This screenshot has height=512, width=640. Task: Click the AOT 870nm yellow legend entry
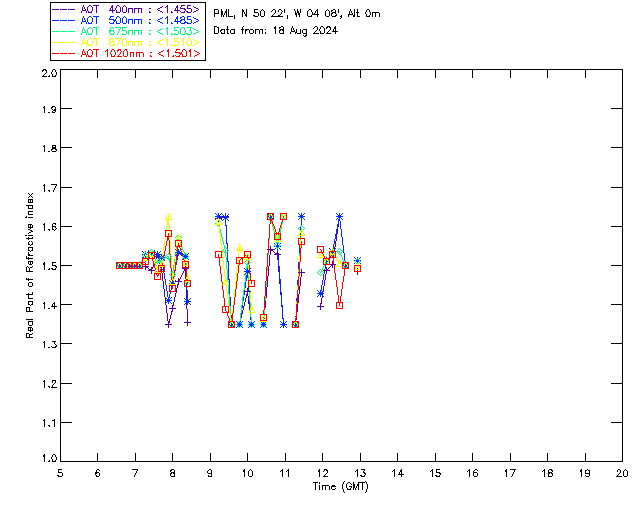[x=127, y=42]
